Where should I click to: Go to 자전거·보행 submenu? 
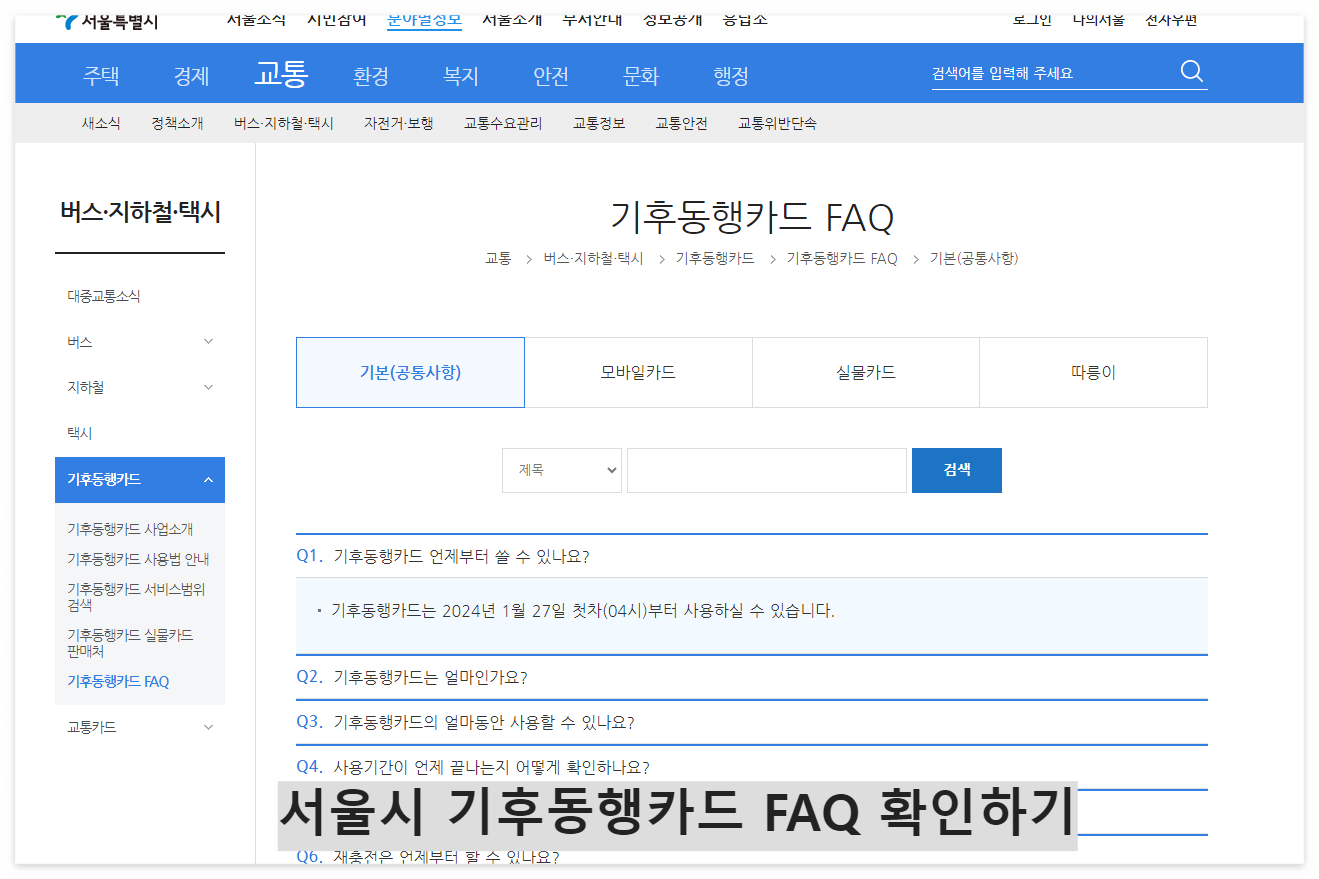[x=399, y=123]
